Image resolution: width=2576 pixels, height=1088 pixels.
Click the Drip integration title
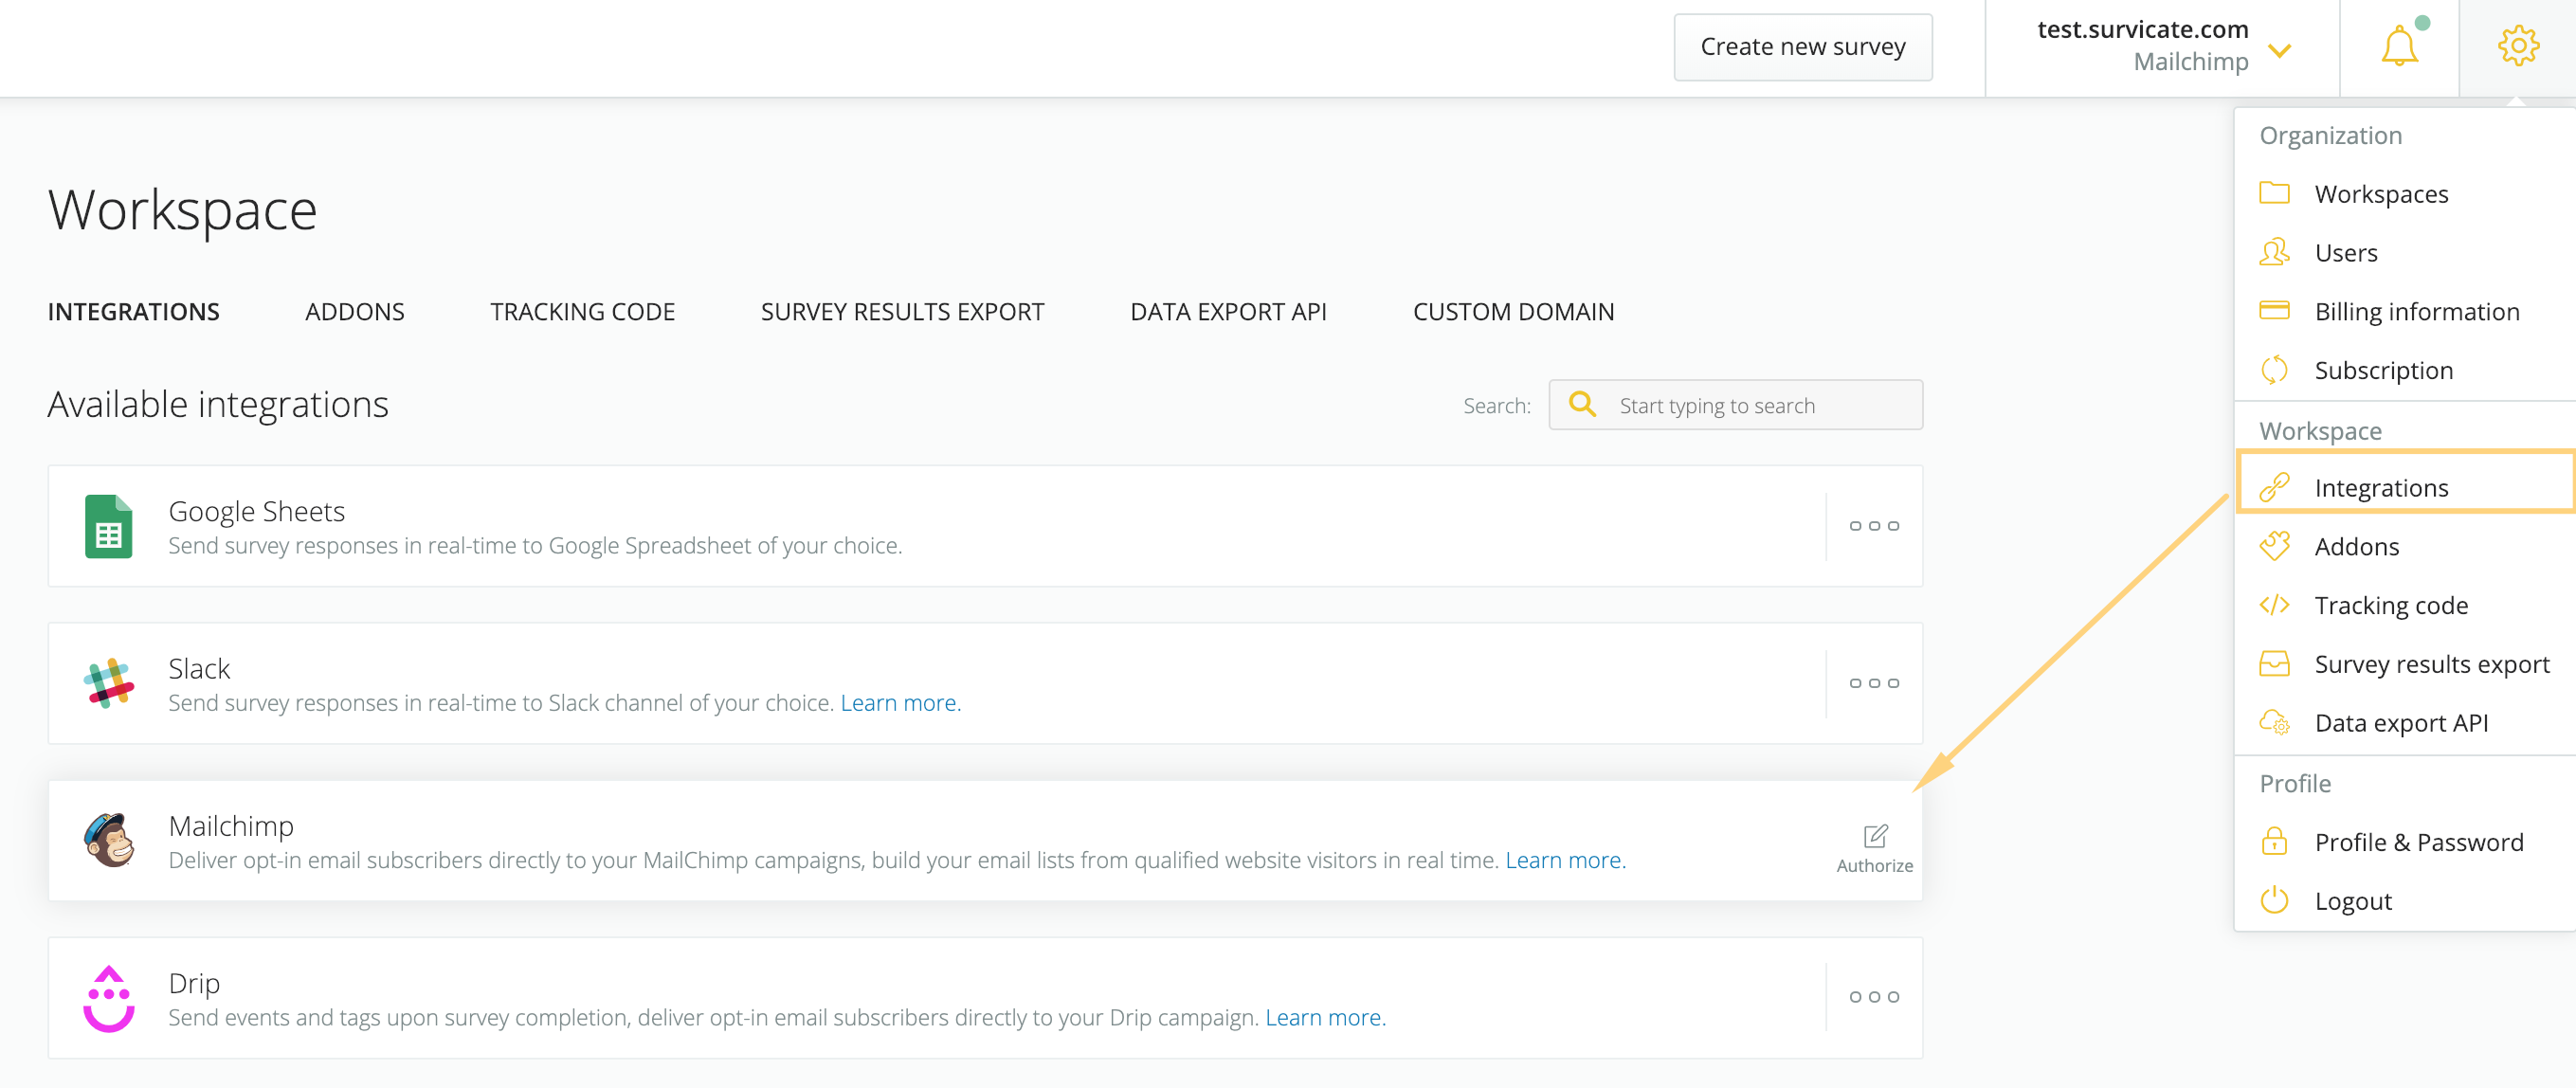pyautogui.click(x=194, y=984)
